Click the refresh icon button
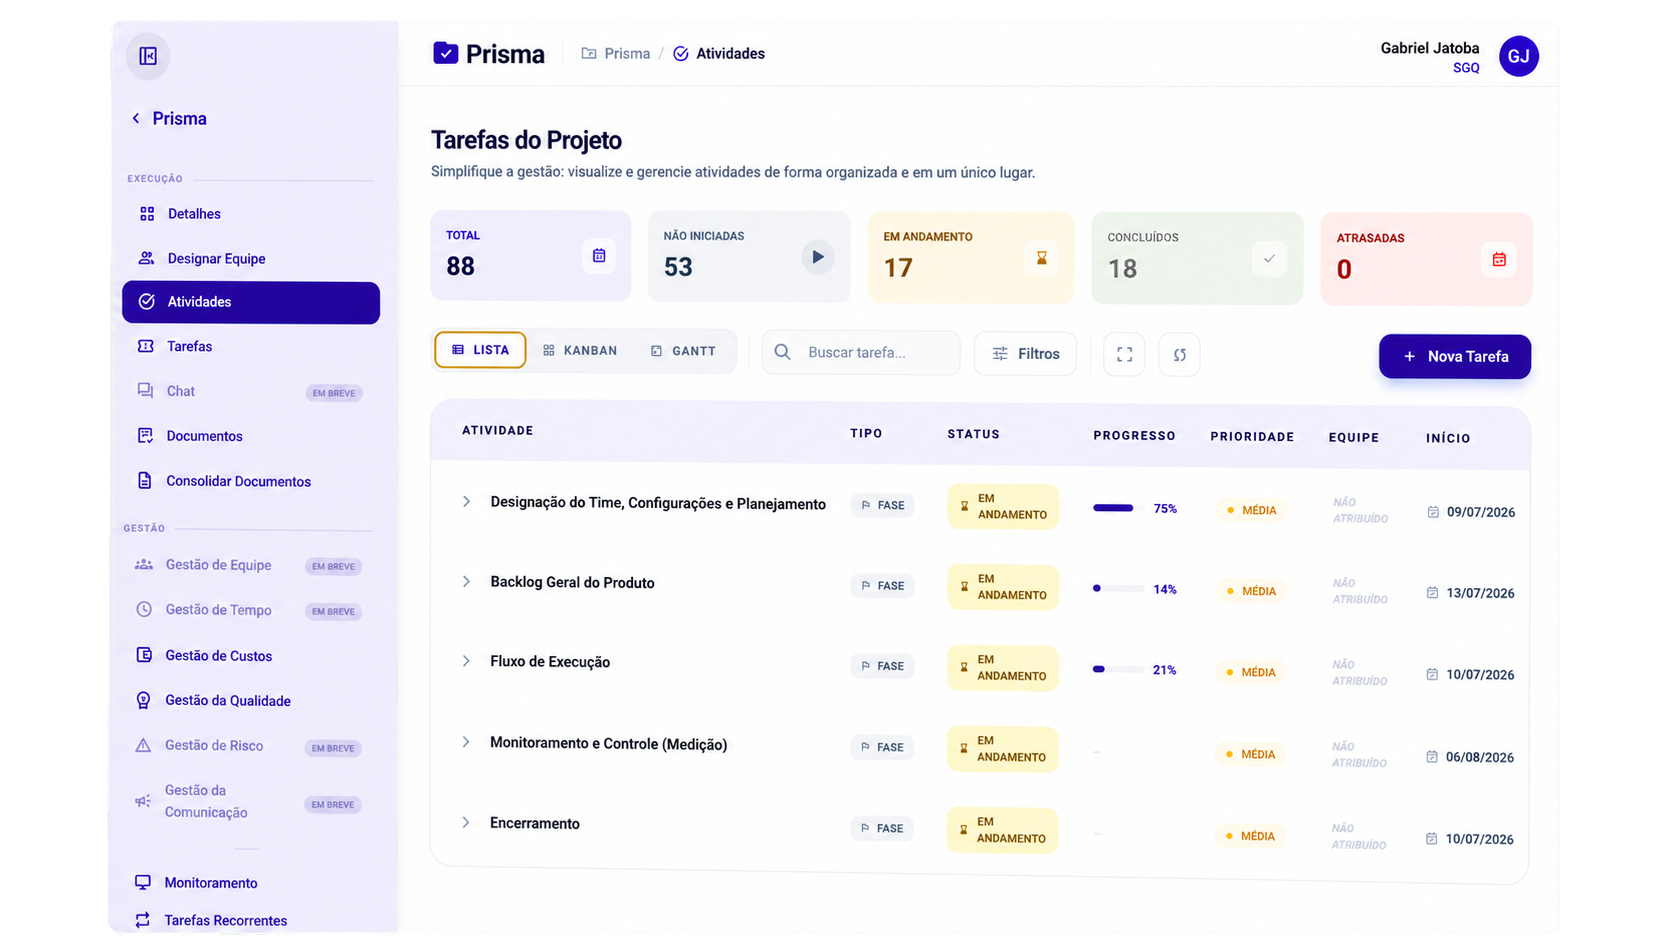This screenshot has height=941, width=1672. coord(1180,355)
